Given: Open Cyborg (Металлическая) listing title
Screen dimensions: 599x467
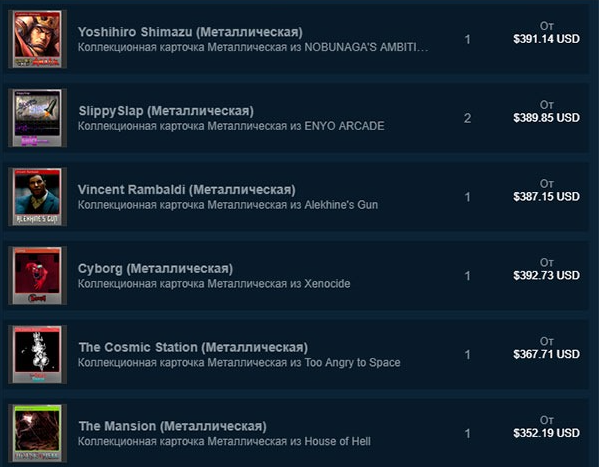Looking at the screenshot, I should coord(155,269).
